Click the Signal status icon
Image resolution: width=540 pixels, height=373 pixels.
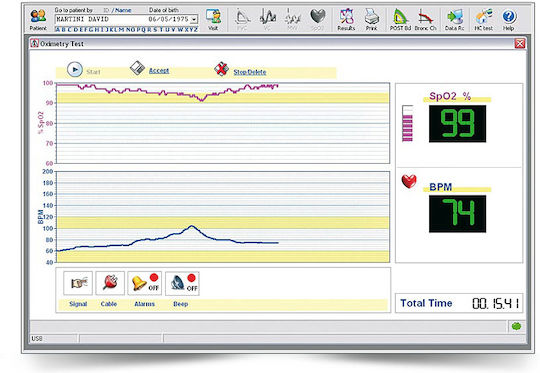tap(78, 283)
